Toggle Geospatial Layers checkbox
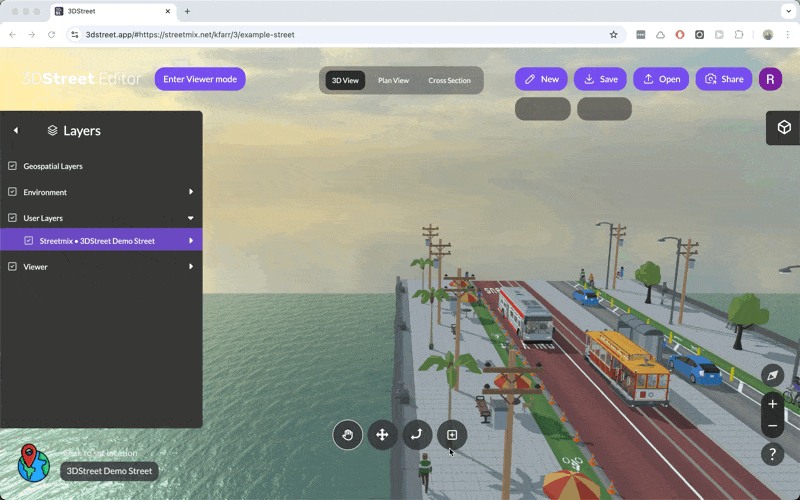The width and height of the screenshot is (800, 500). tap(12, 166)
